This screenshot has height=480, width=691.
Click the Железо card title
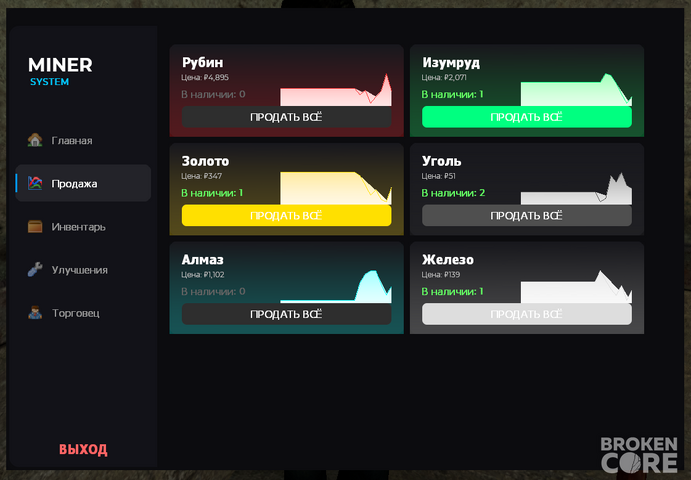coord(448,260)
